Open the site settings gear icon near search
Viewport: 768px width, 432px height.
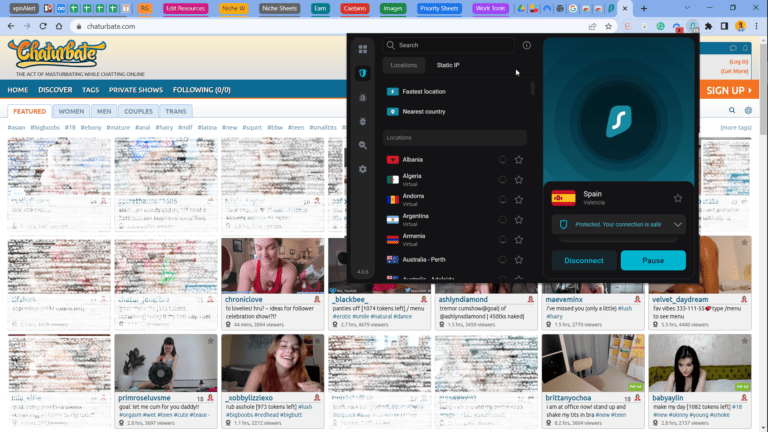tap(748, 111)
